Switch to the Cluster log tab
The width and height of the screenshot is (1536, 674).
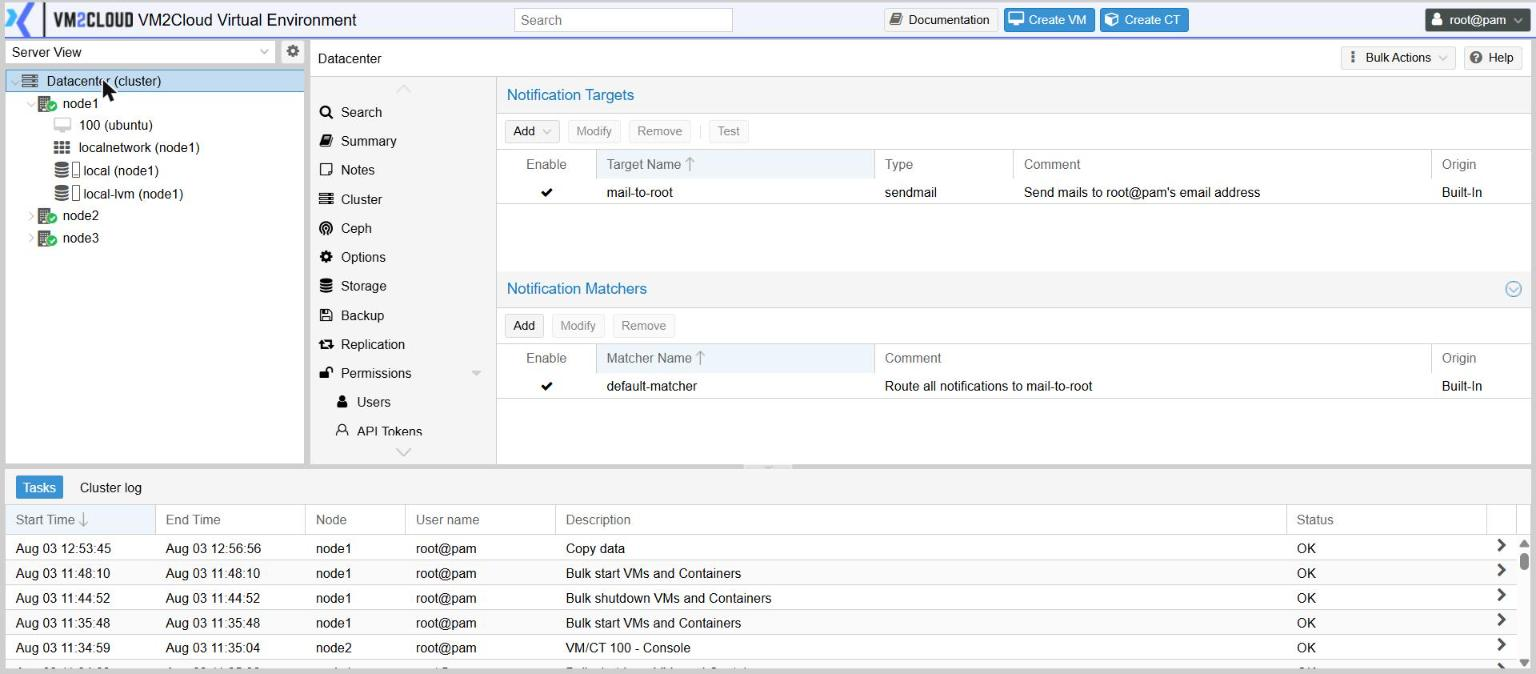tap(111, 488)
